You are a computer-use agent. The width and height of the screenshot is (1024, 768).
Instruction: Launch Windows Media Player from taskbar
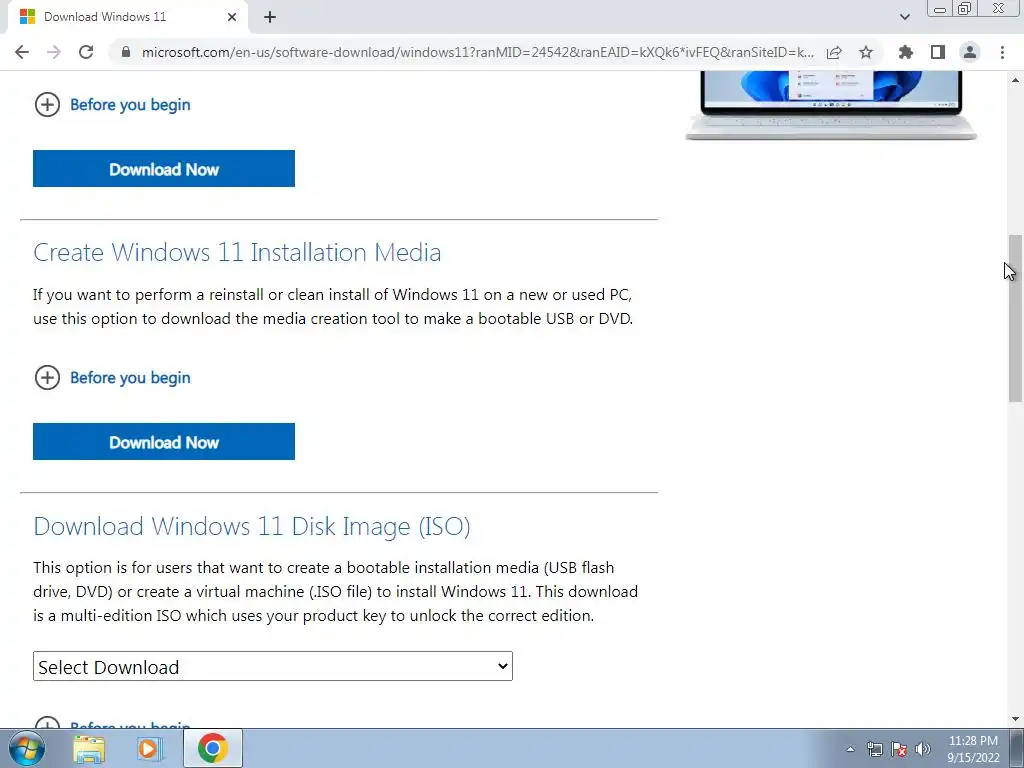click(150, 748)
